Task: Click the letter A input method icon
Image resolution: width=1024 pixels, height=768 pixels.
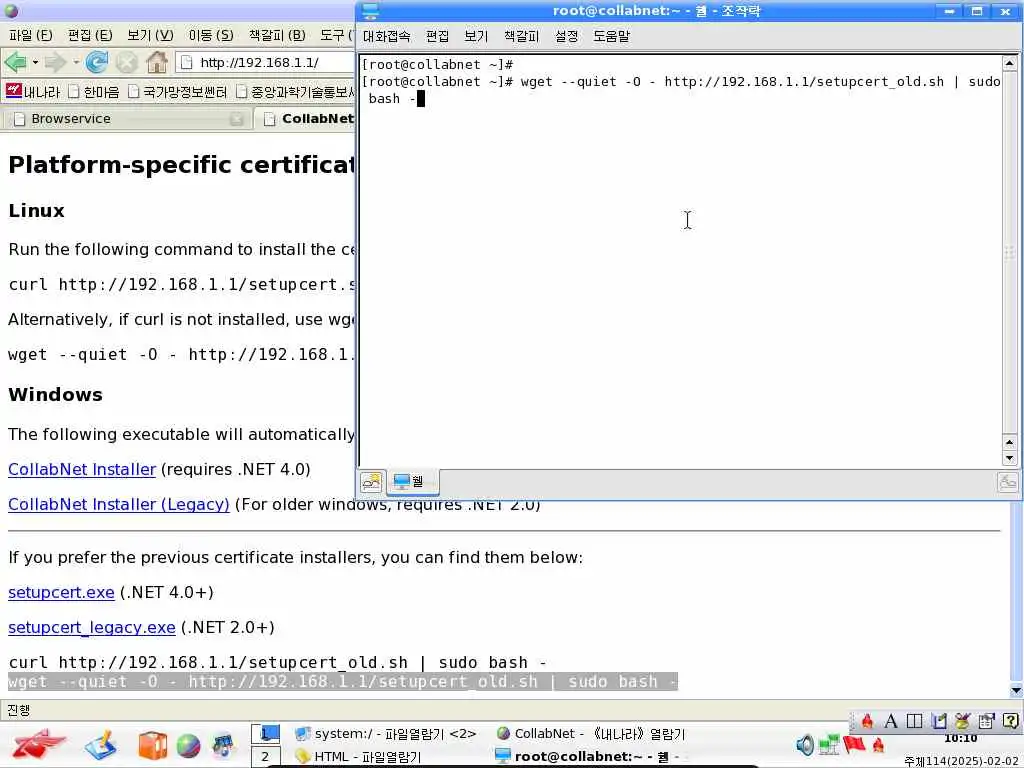Action: coord(890,721)
